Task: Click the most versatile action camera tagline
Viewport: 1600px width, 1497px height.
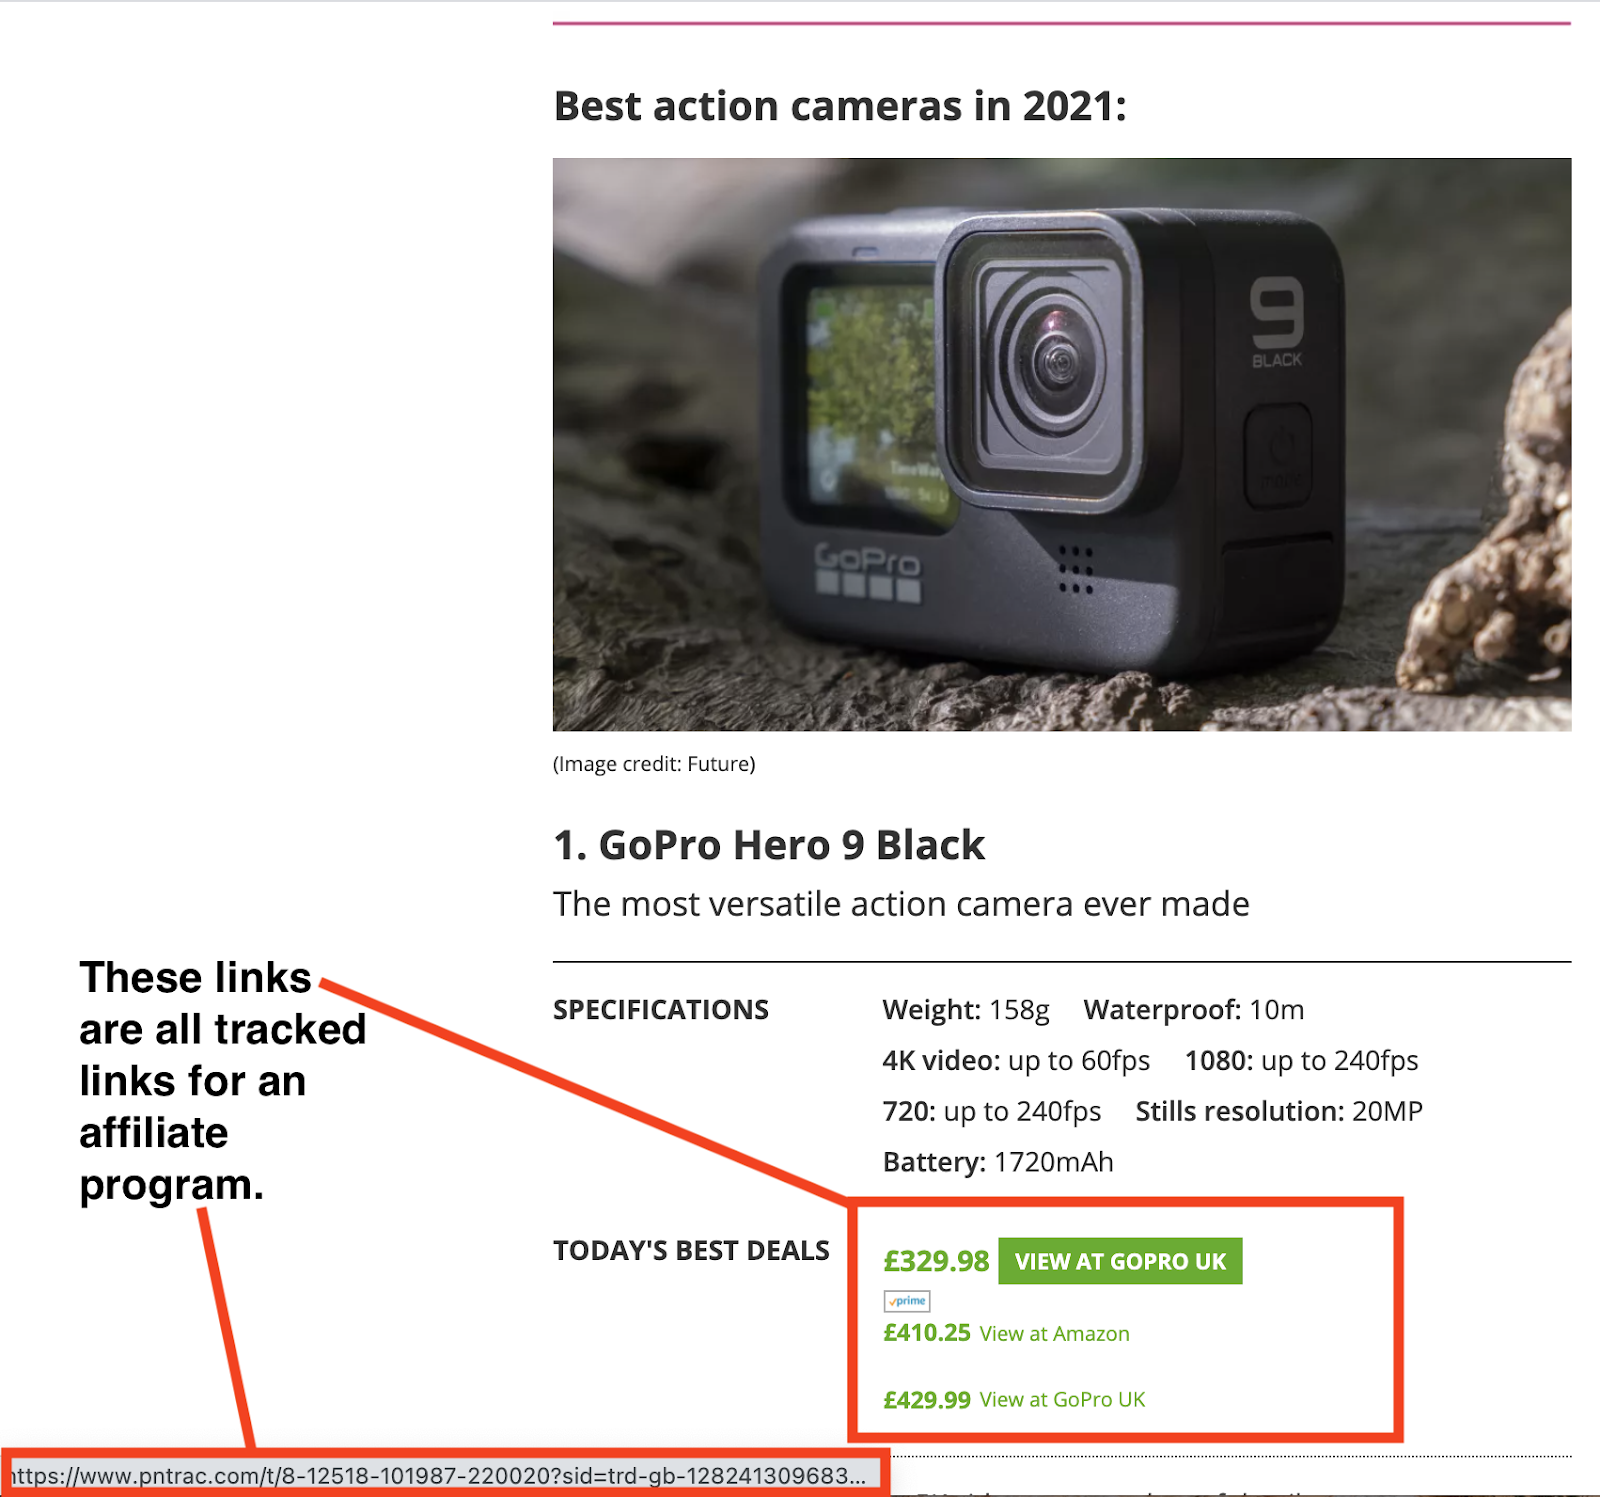Action: tap(901, 904)
